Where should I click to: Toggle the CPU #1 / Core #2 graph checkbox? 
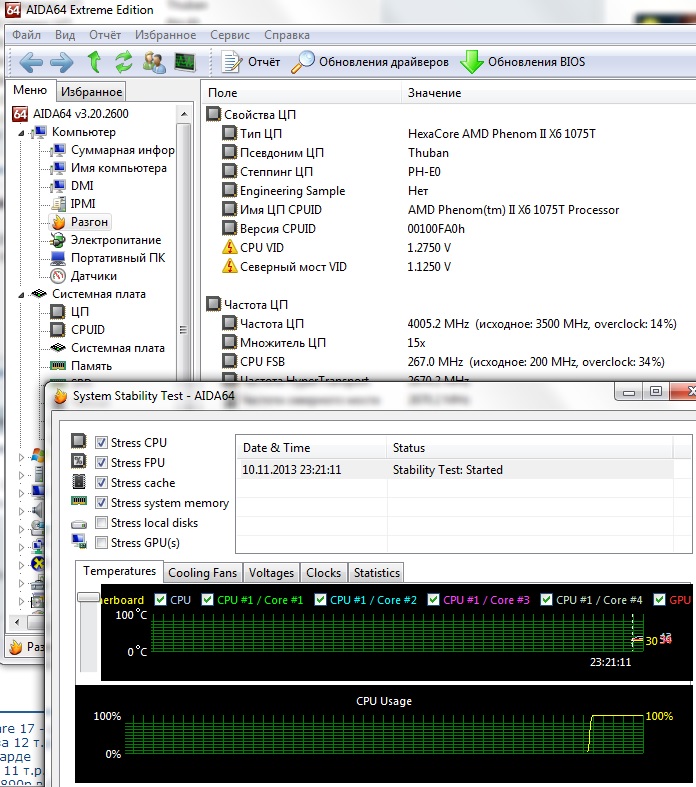pos(320,600)
